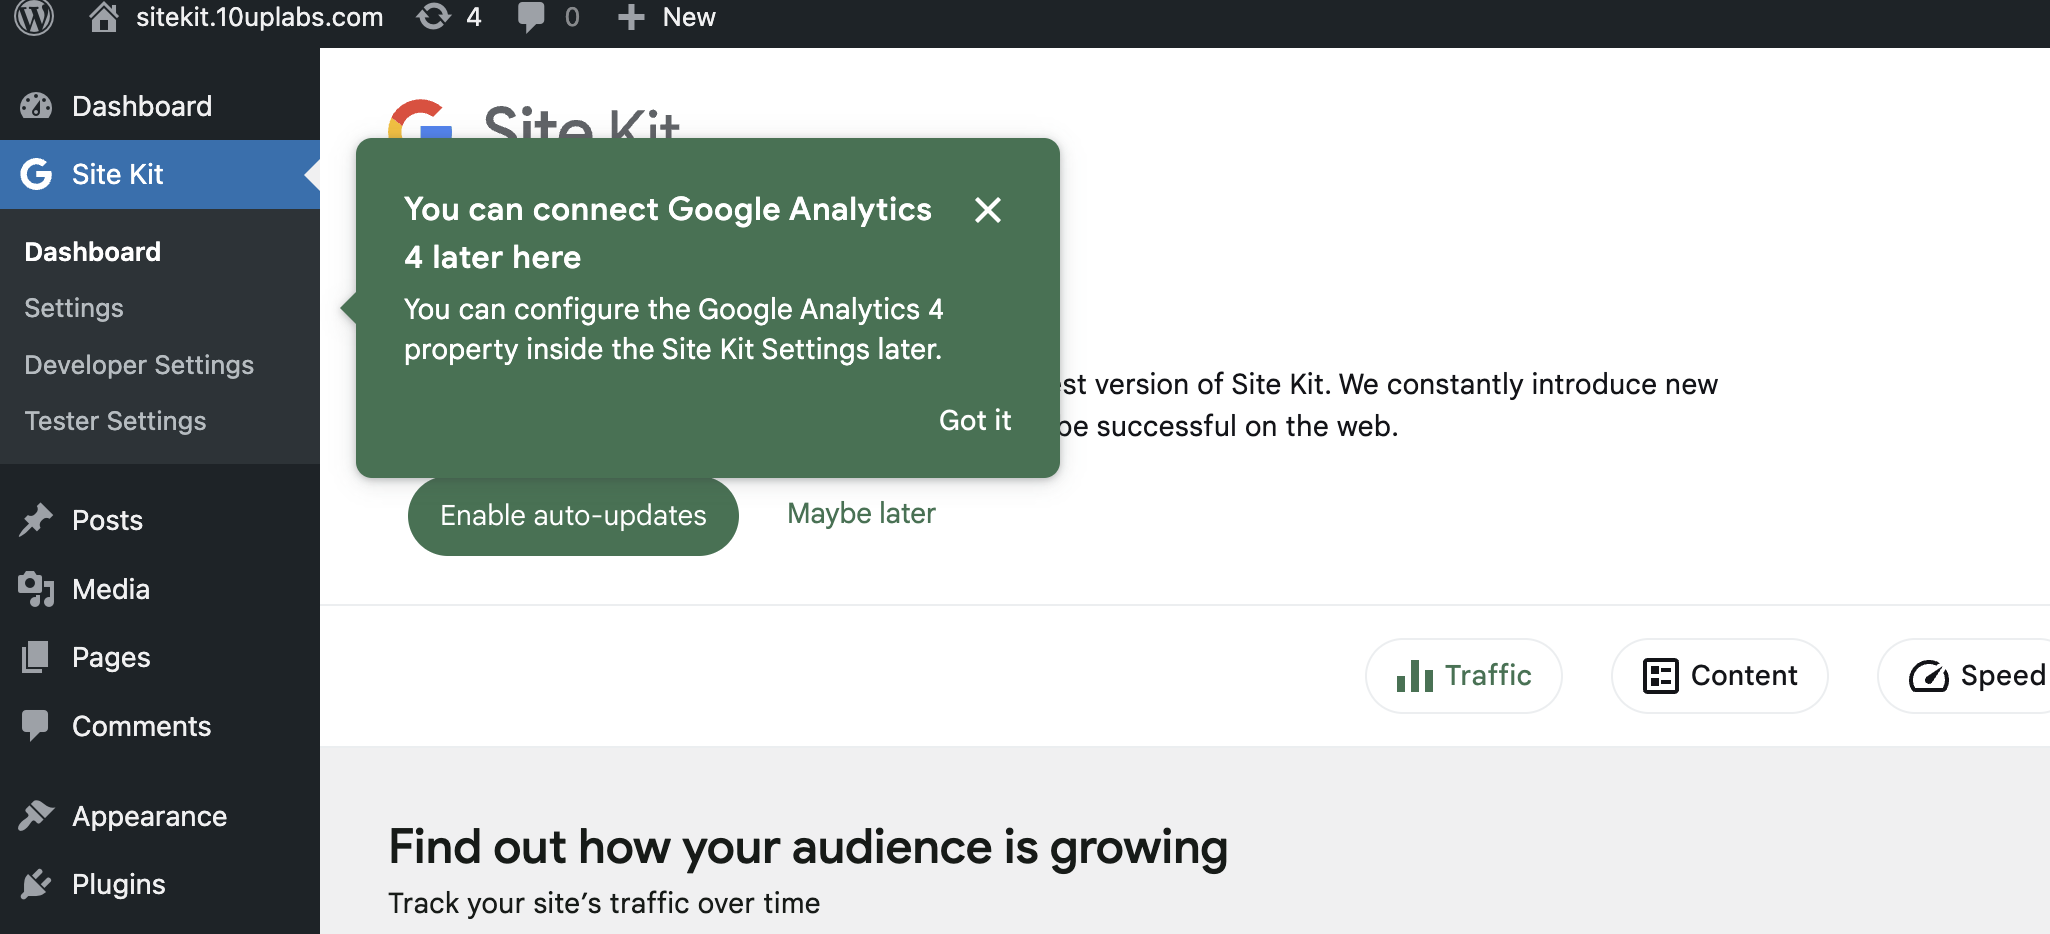
Task: Click the updates count 4
Action: 474,17
